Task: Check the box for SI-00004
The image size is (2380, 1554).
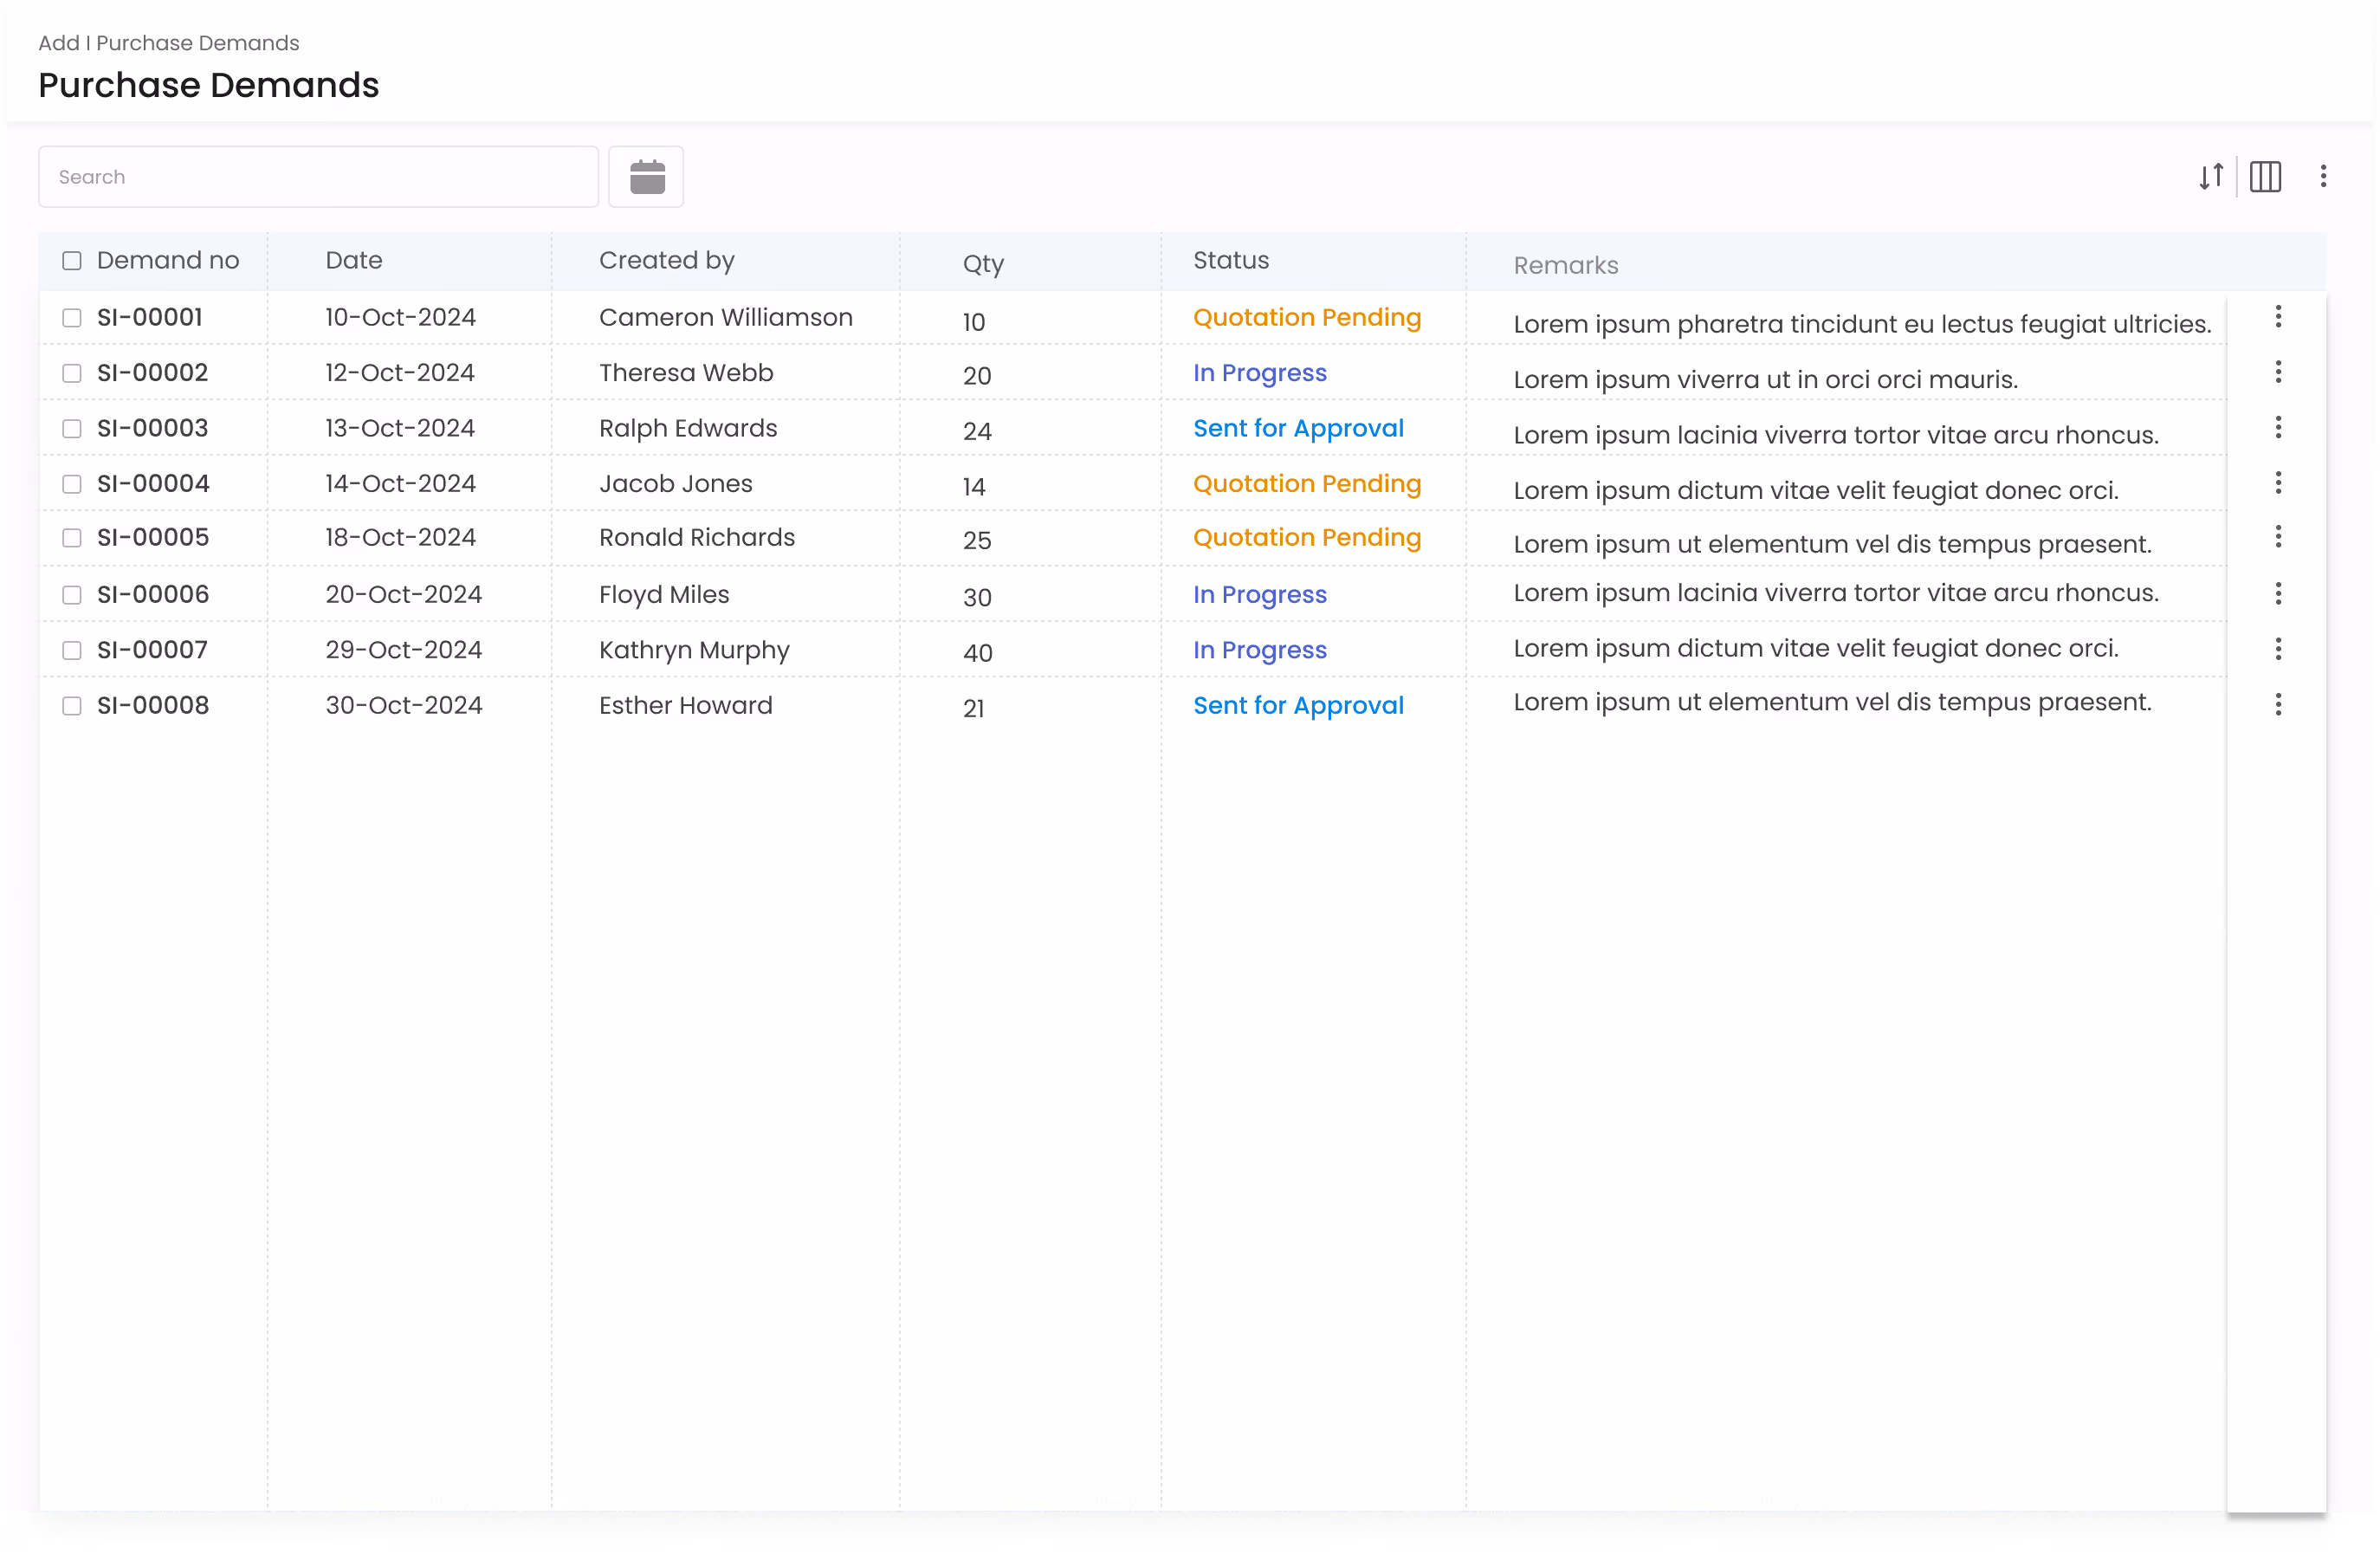Action: (x=72, y=484)
